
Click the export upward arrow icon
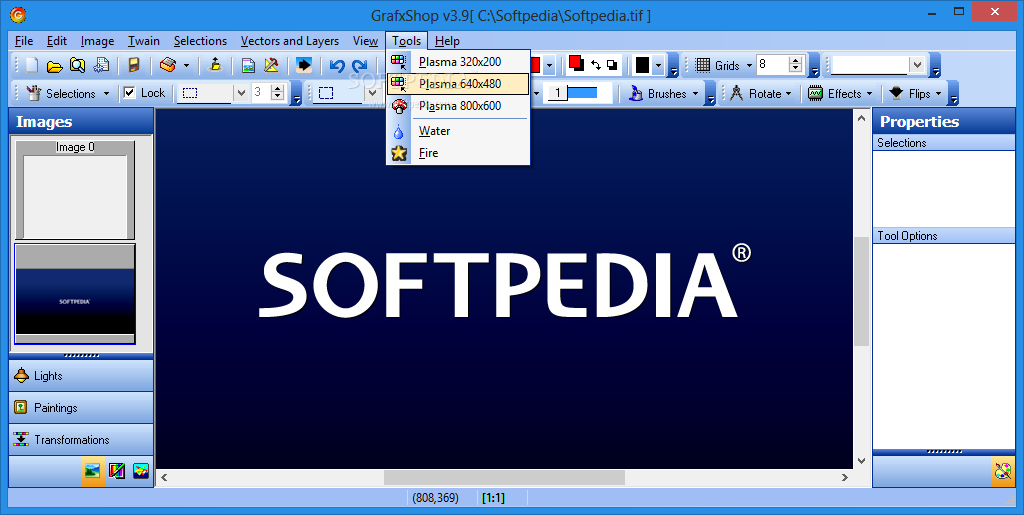(x=216, y=65)
